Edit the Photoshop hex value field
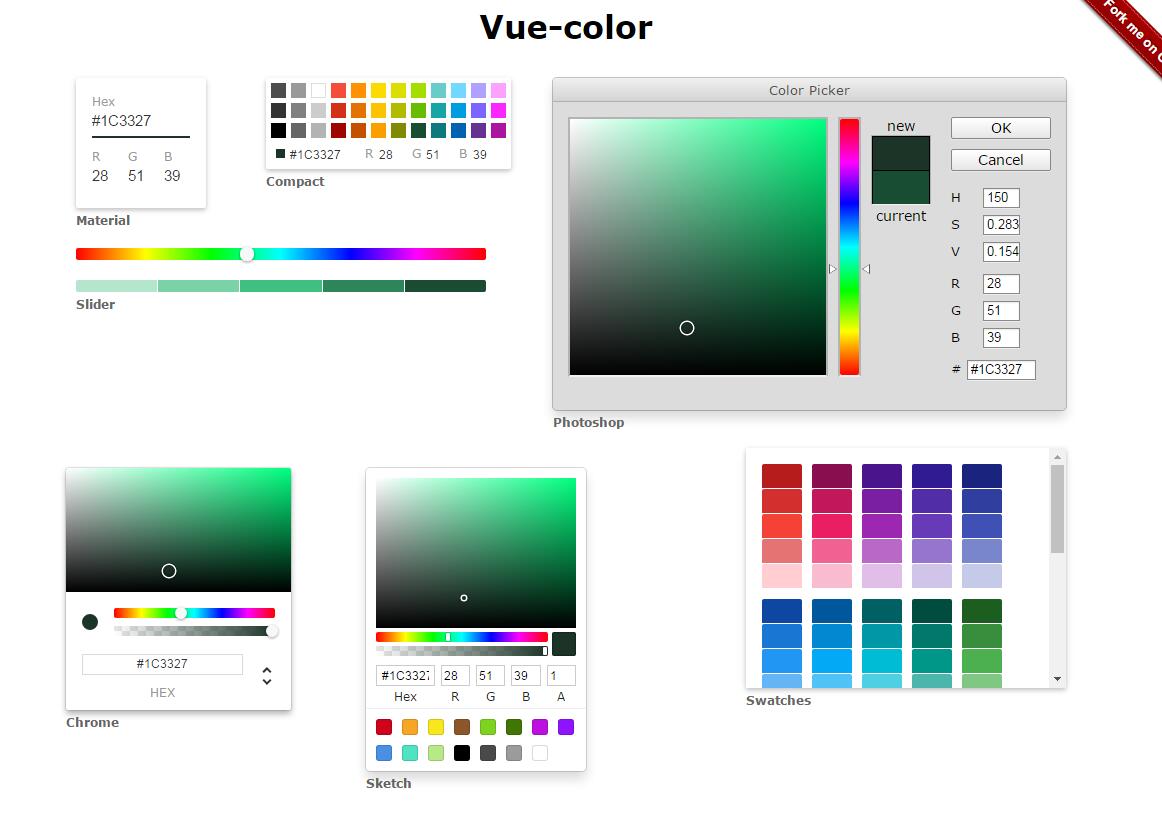This screenshot has height=816, width=1162. [1000, 369]
